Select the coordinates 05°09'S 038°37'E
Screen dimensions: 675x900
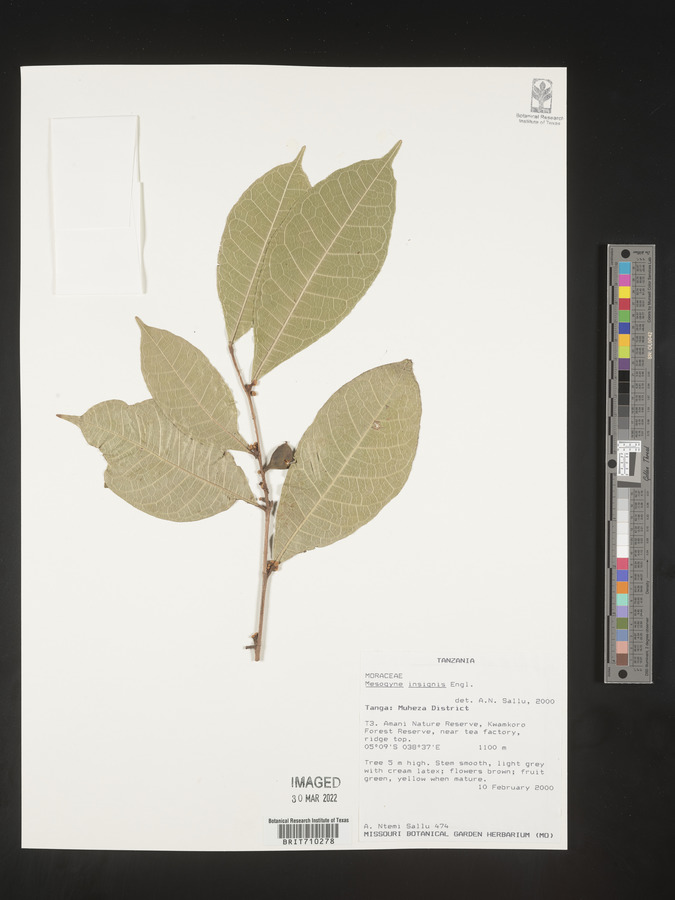tap(402, 747)
